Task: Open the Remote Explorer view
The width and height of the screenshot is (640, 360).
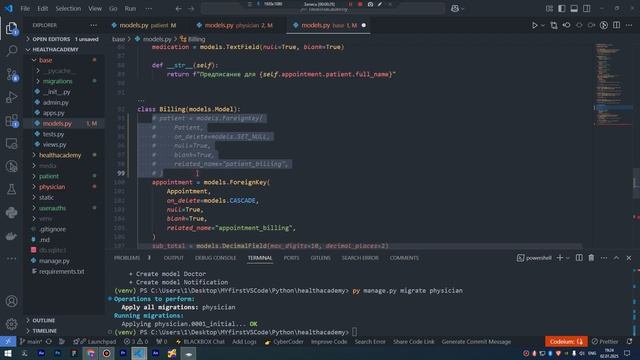Action: 11,143
